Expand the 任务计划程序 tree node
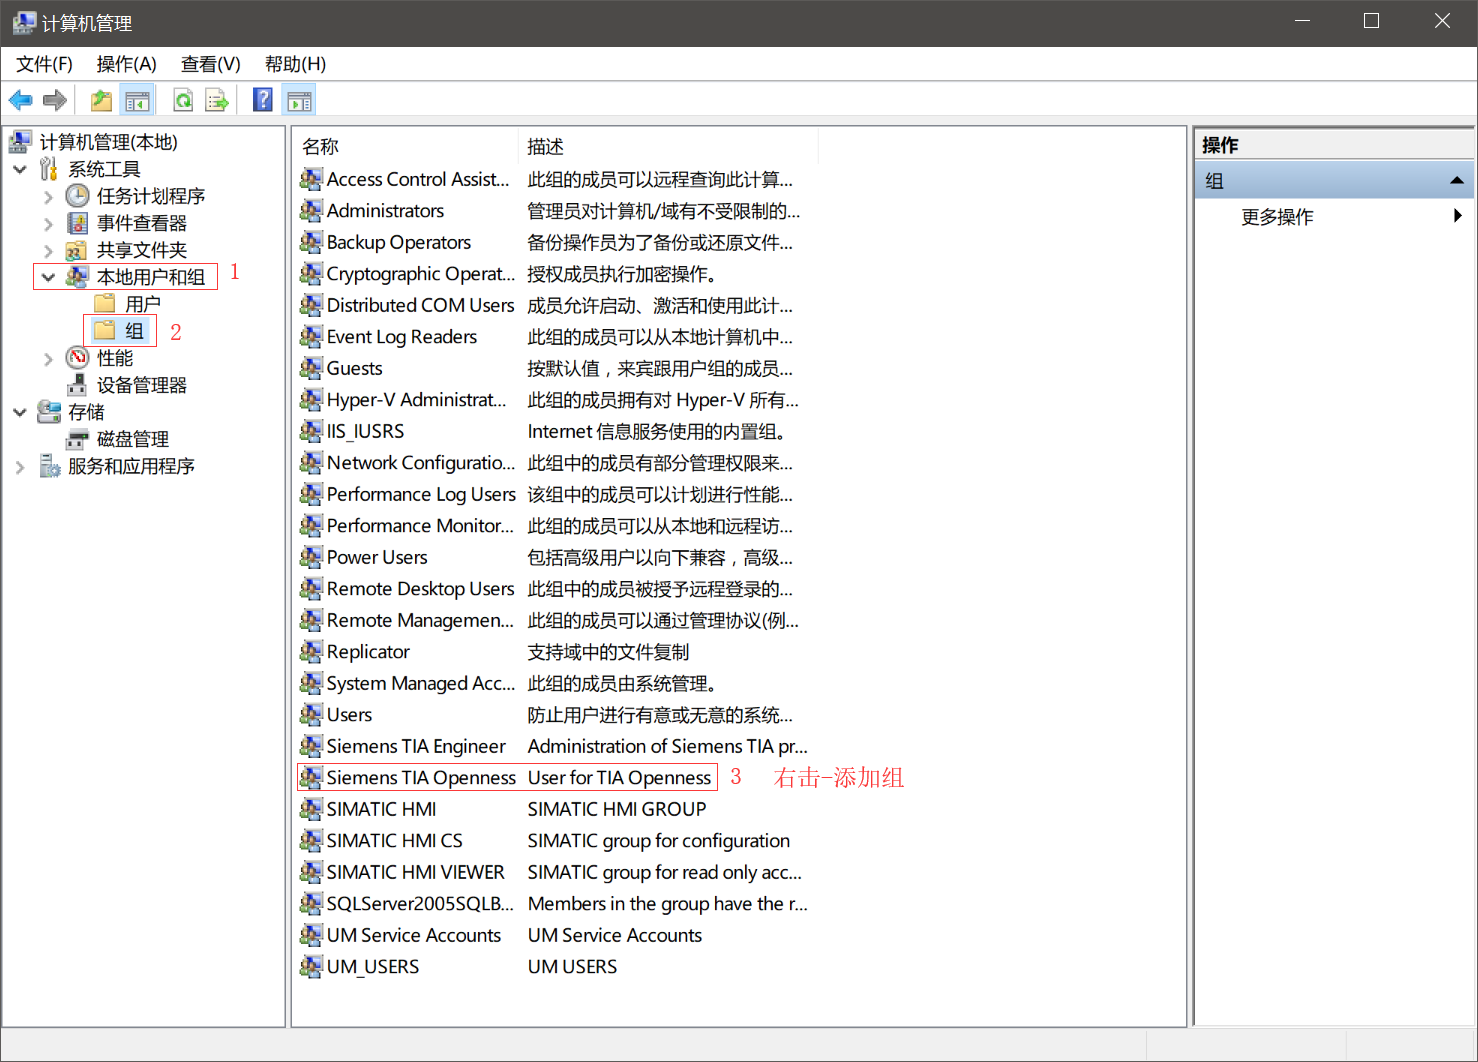Screen dimensions: 1478x1062 [x=48, y=197]
